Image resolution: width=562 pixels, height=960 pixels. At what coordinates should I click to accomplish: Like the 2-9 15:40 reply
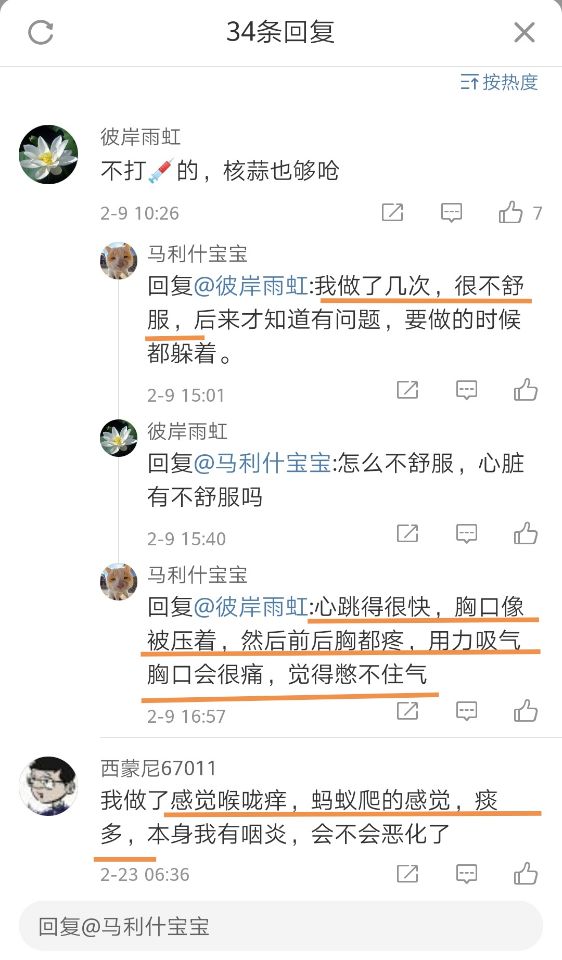tap(525, 533)
